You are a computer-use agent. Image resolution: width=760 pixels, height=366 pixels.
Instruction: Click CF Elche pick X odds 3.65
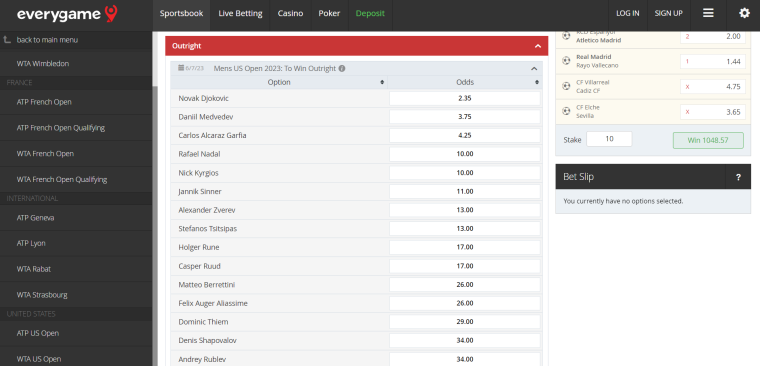pos(712,111)
